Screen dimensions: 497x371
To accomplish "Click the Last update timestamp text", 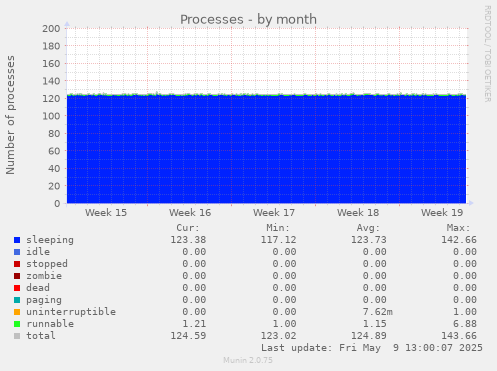I will click(372, 348).
